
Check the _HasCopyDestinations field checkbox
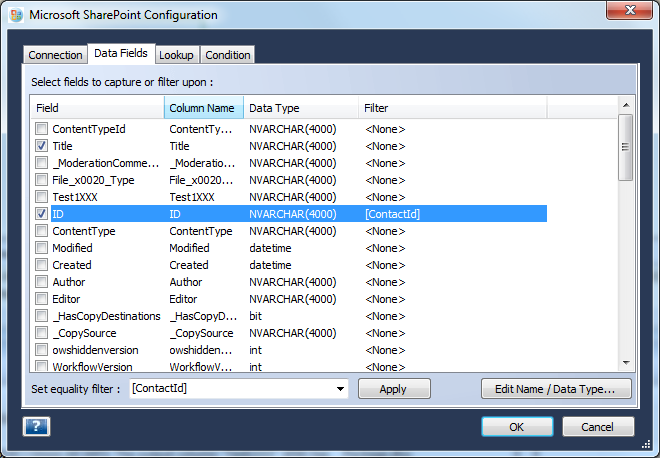click(x=41, y=316)
